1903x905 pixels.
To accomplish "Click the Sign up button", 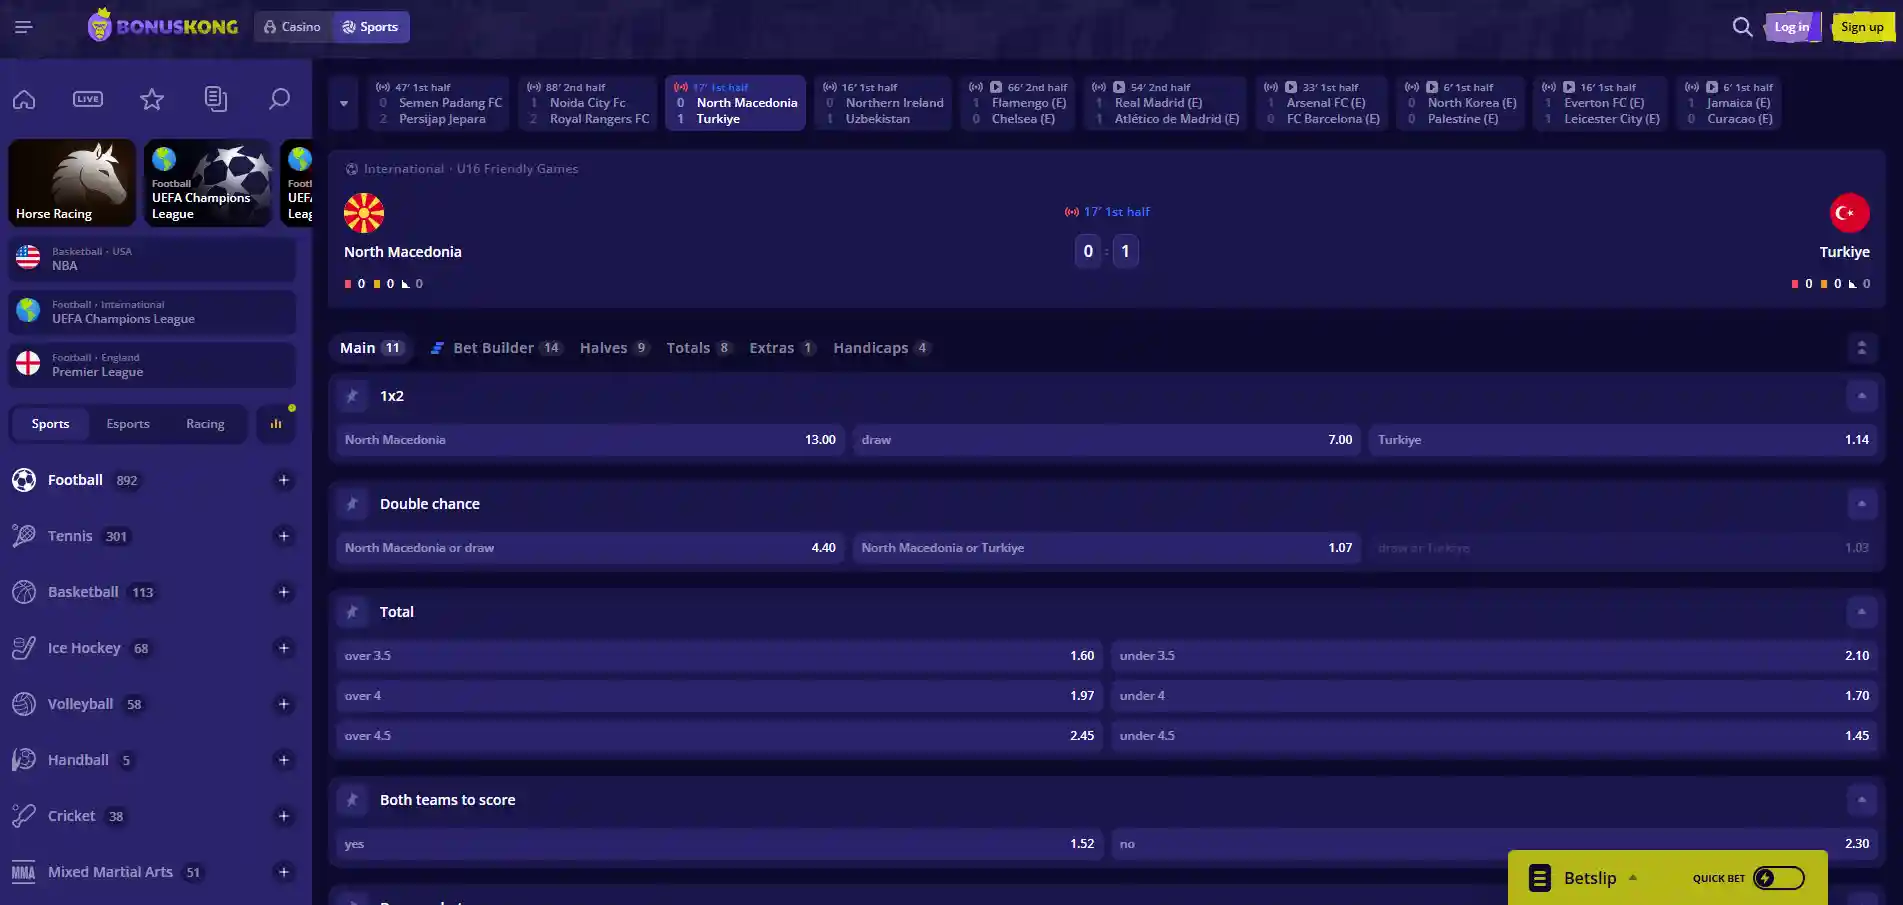I will point(1862,27).
